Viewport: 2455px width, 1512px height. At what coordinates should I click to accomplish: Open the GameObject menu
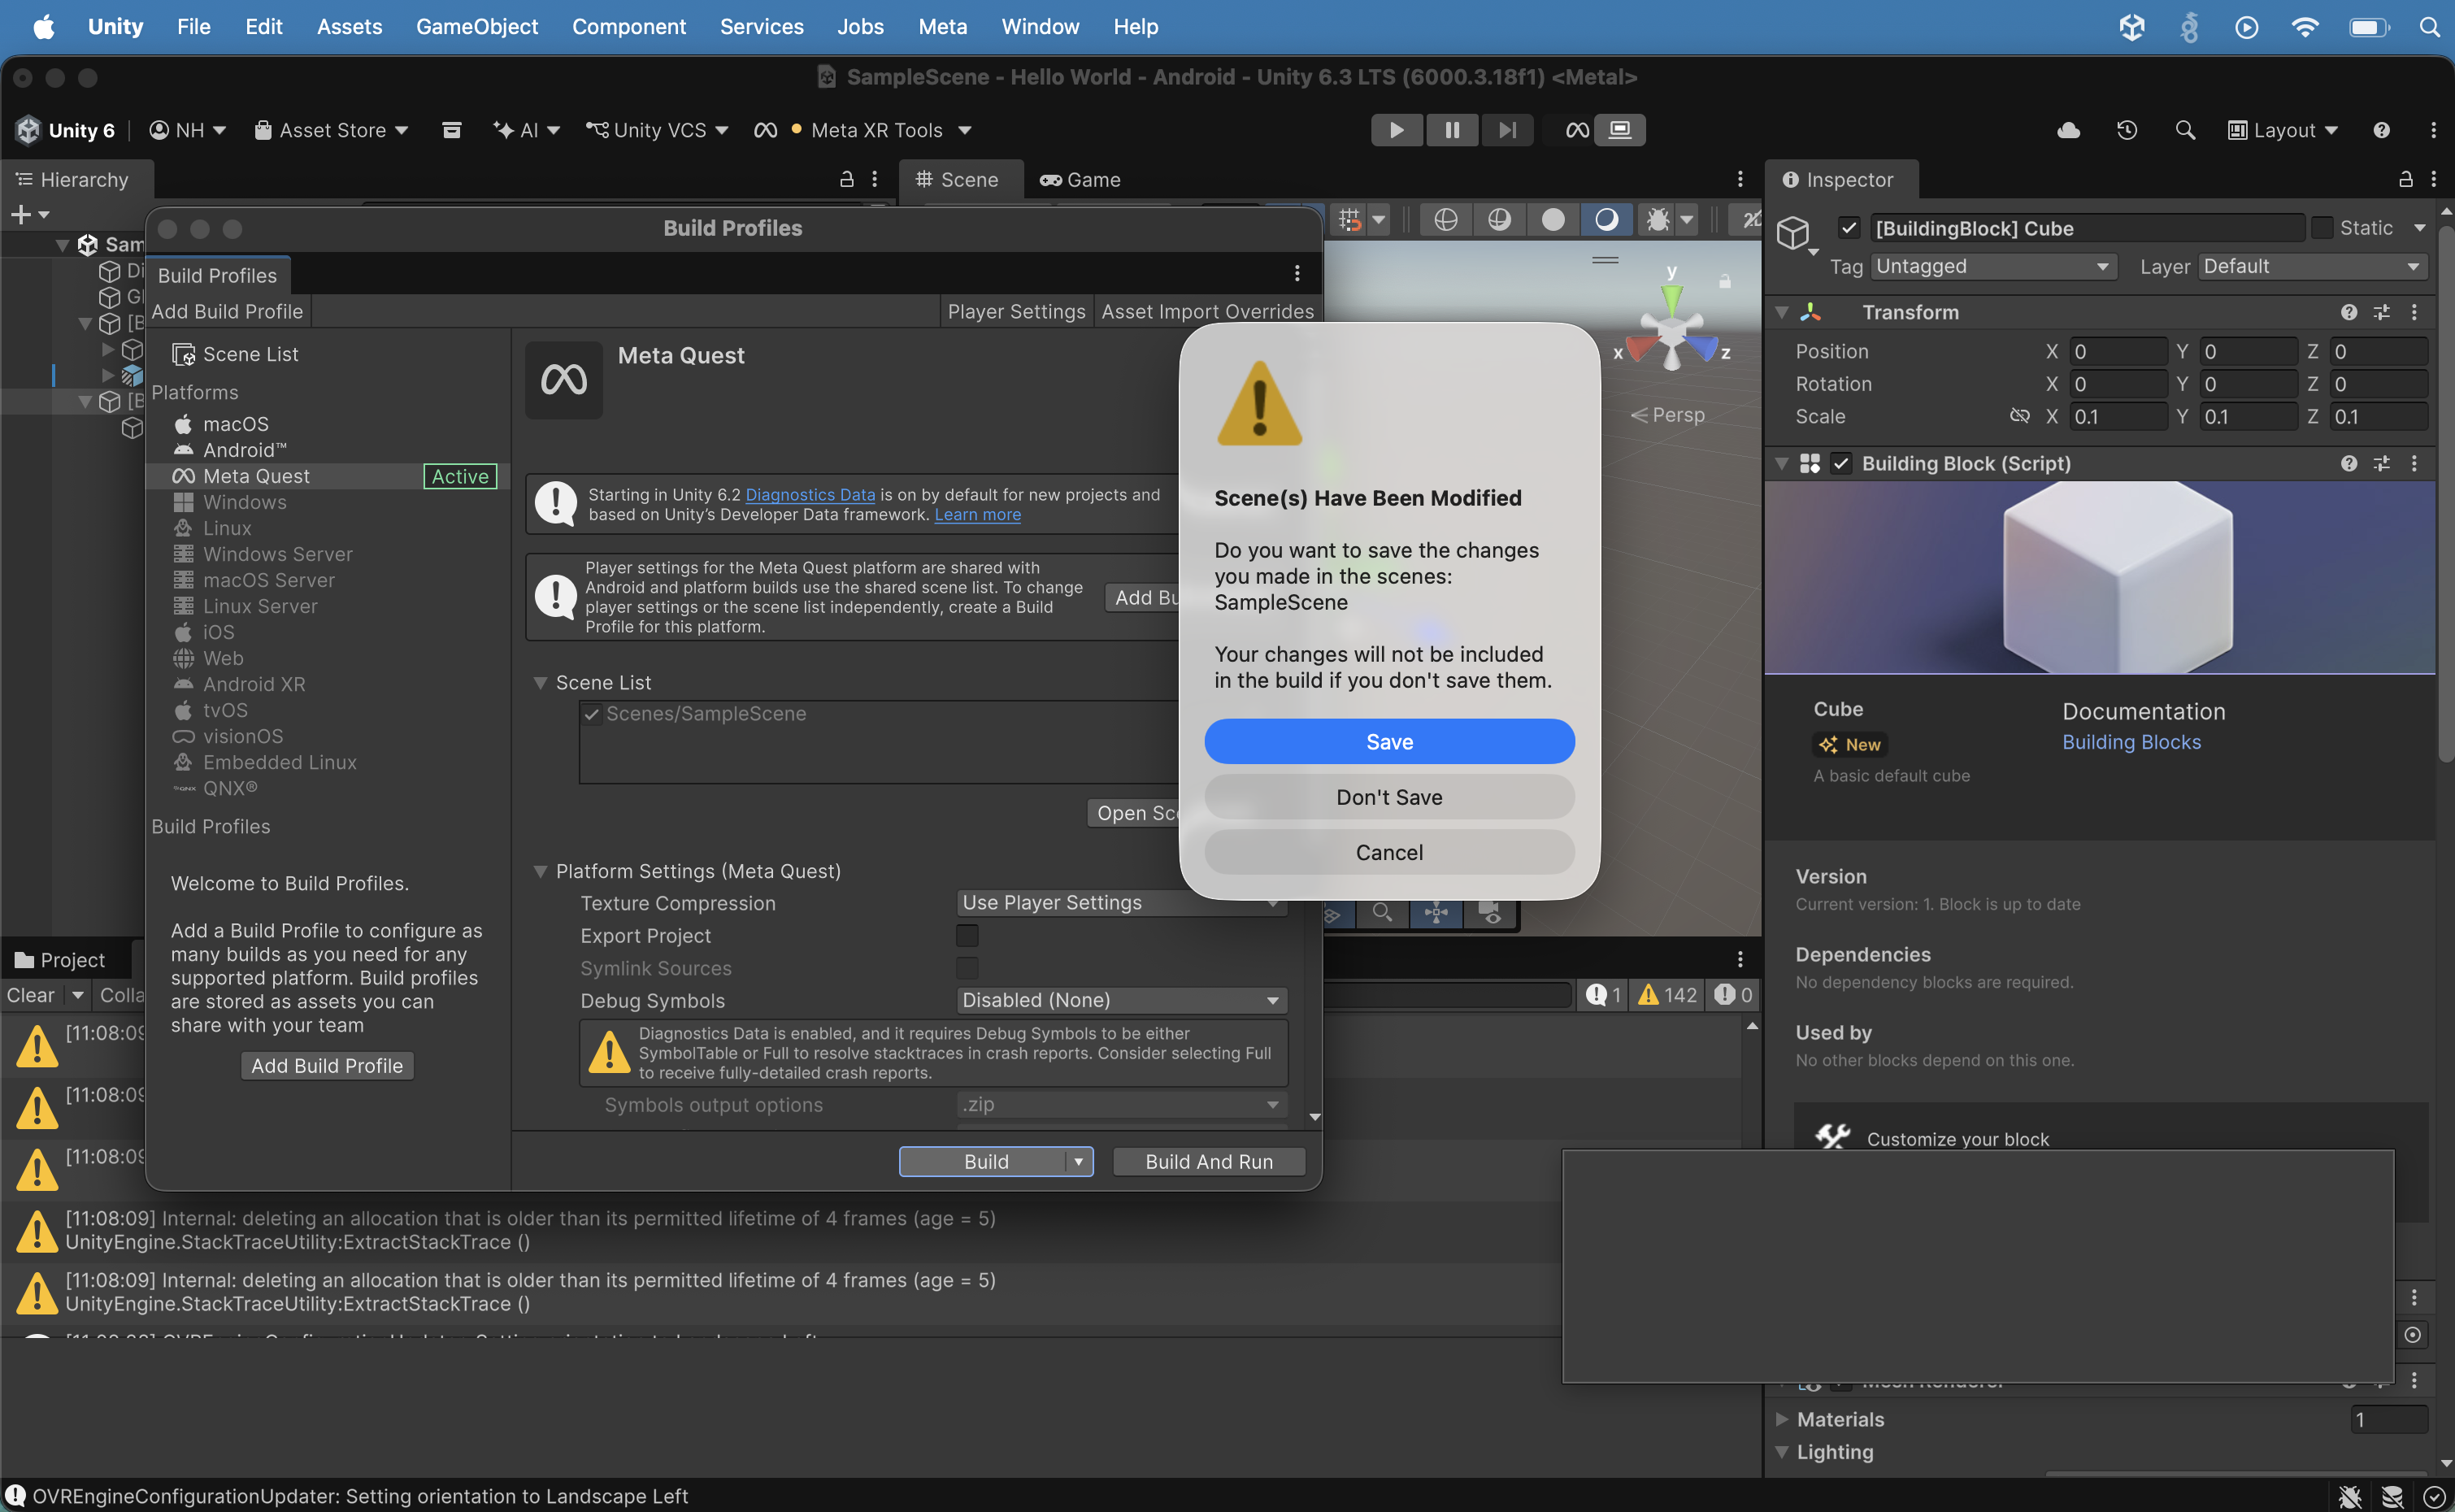tap(477, 27)
